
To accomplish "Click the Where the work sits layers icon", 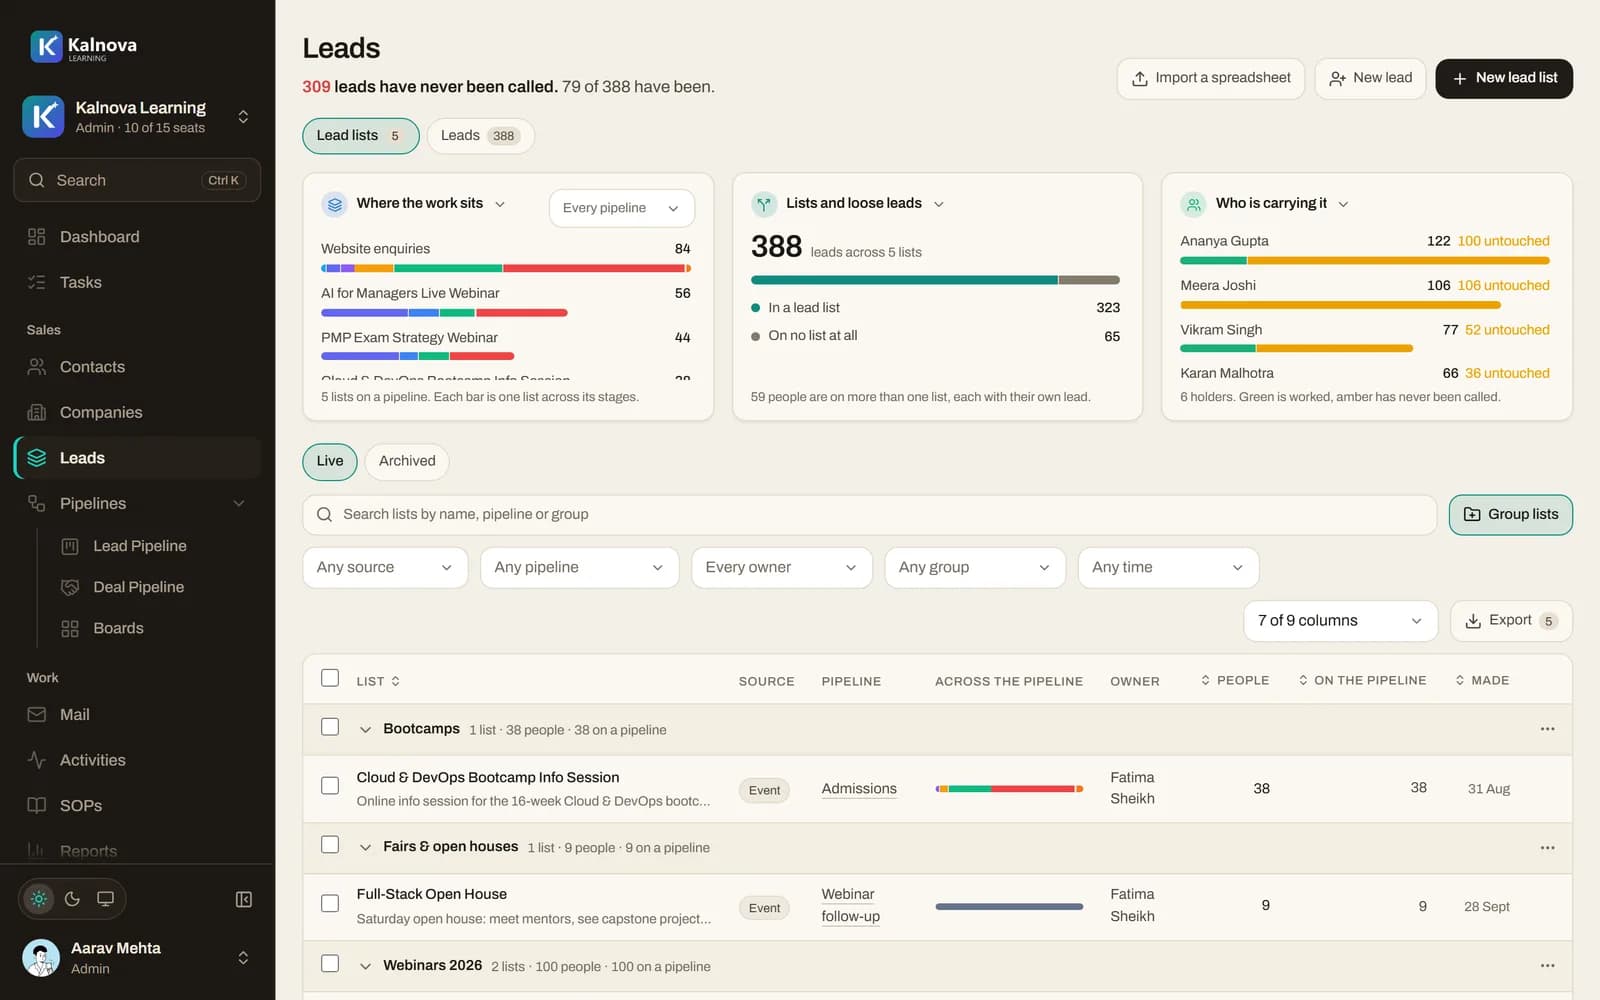I will (335, 204).
